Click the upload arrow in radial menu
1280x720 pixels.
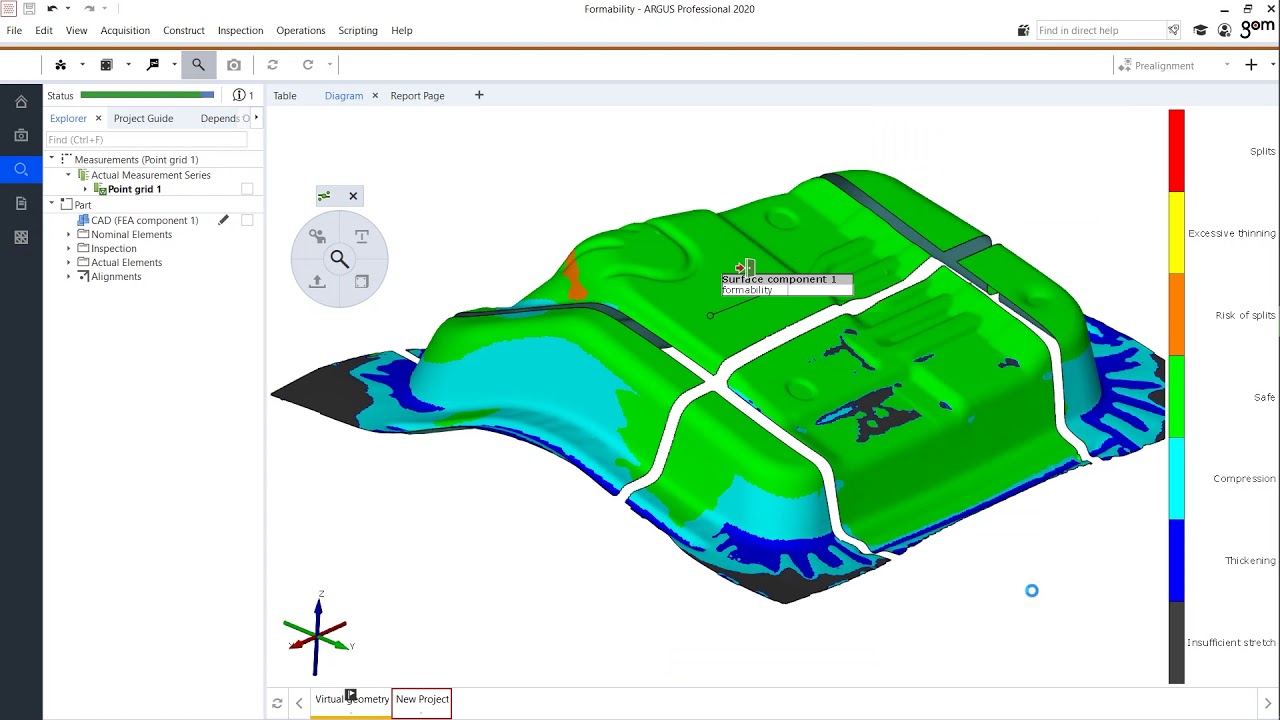[x=317, y=282]
